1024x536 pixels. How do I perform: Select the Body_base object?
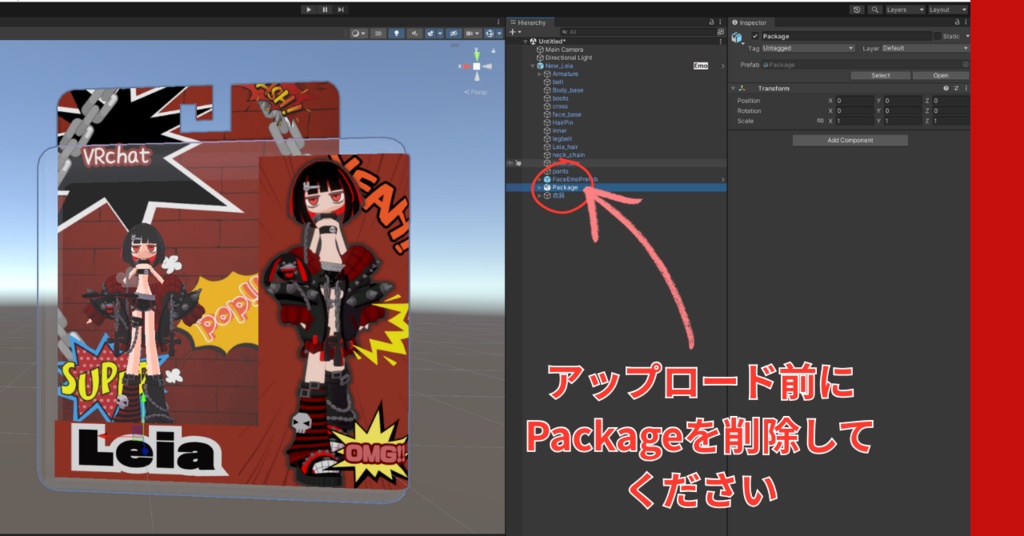(x=568, y=90)
